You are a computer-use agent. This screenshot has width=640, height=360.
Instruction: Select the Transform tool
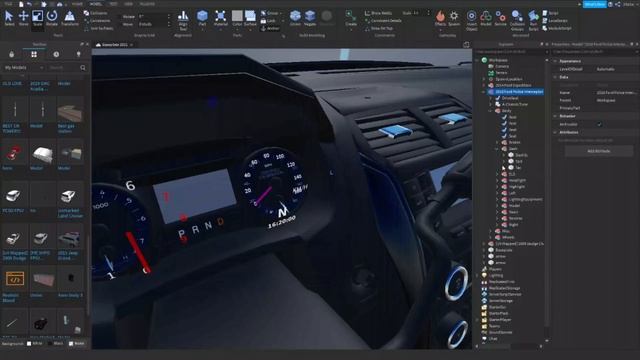click(x=70, y=18)
